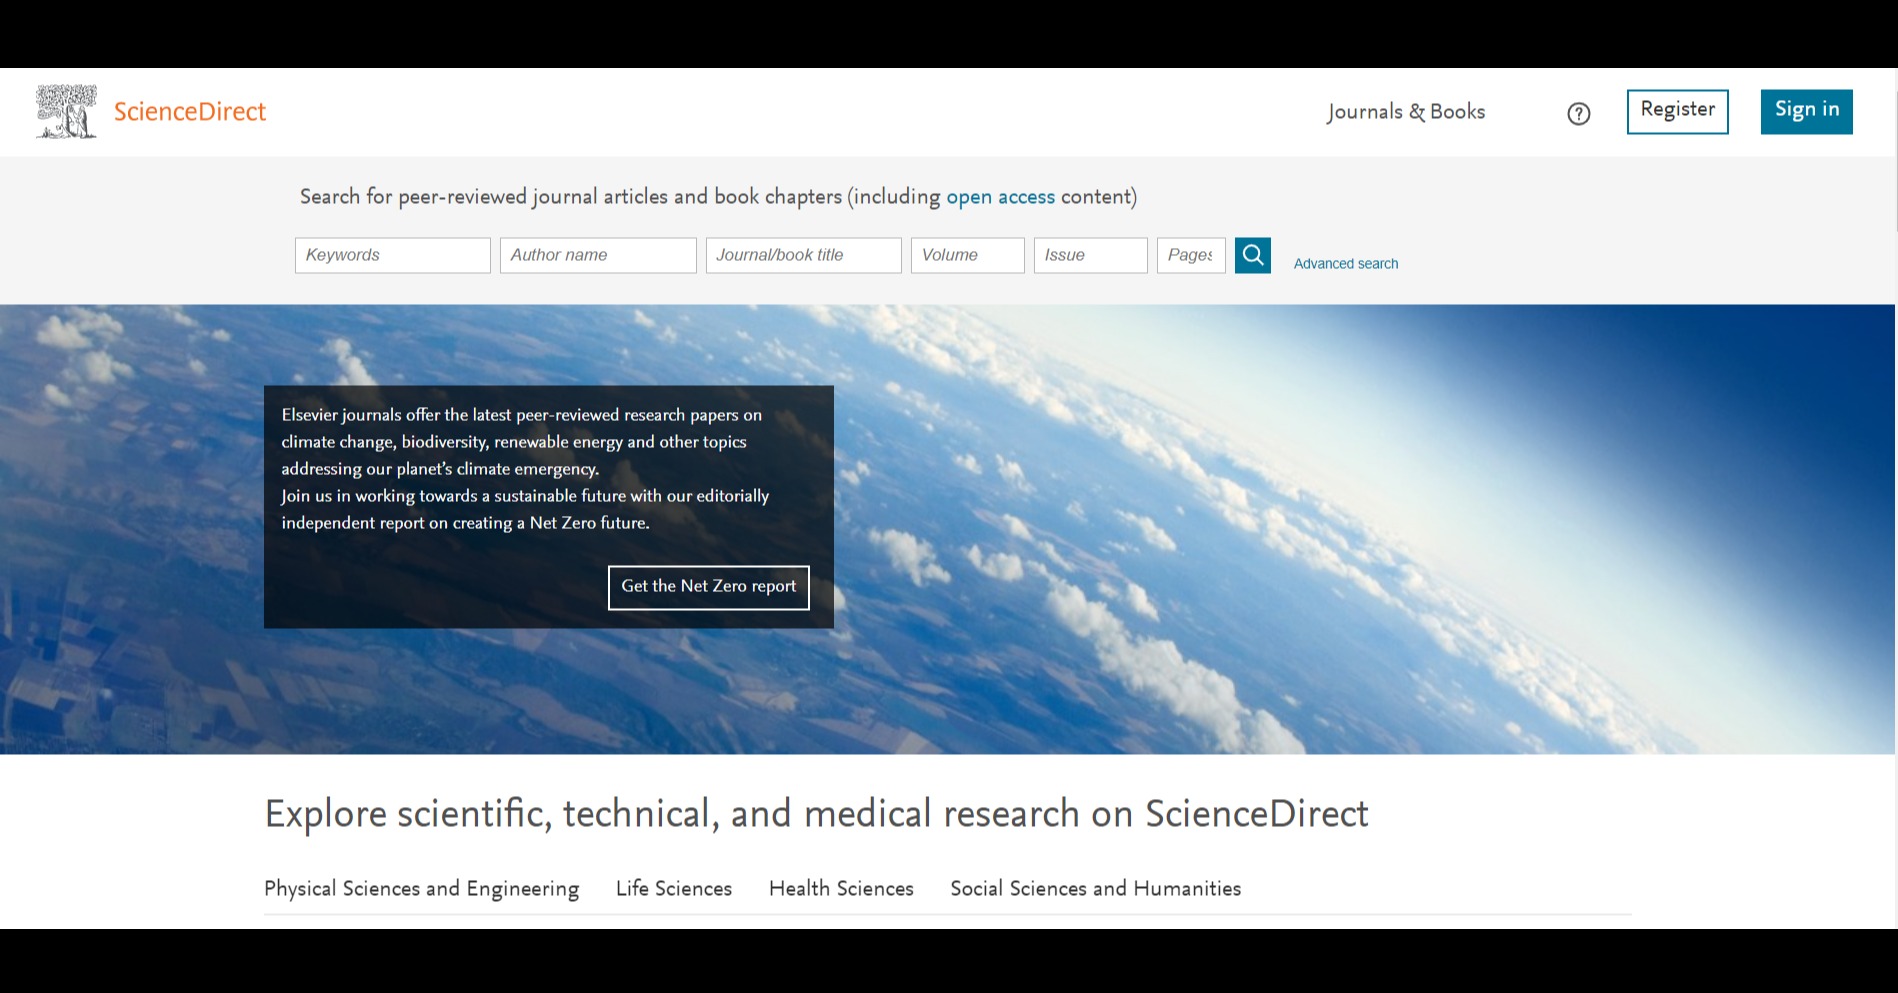Switch to the Life Sciences tab

674,889
